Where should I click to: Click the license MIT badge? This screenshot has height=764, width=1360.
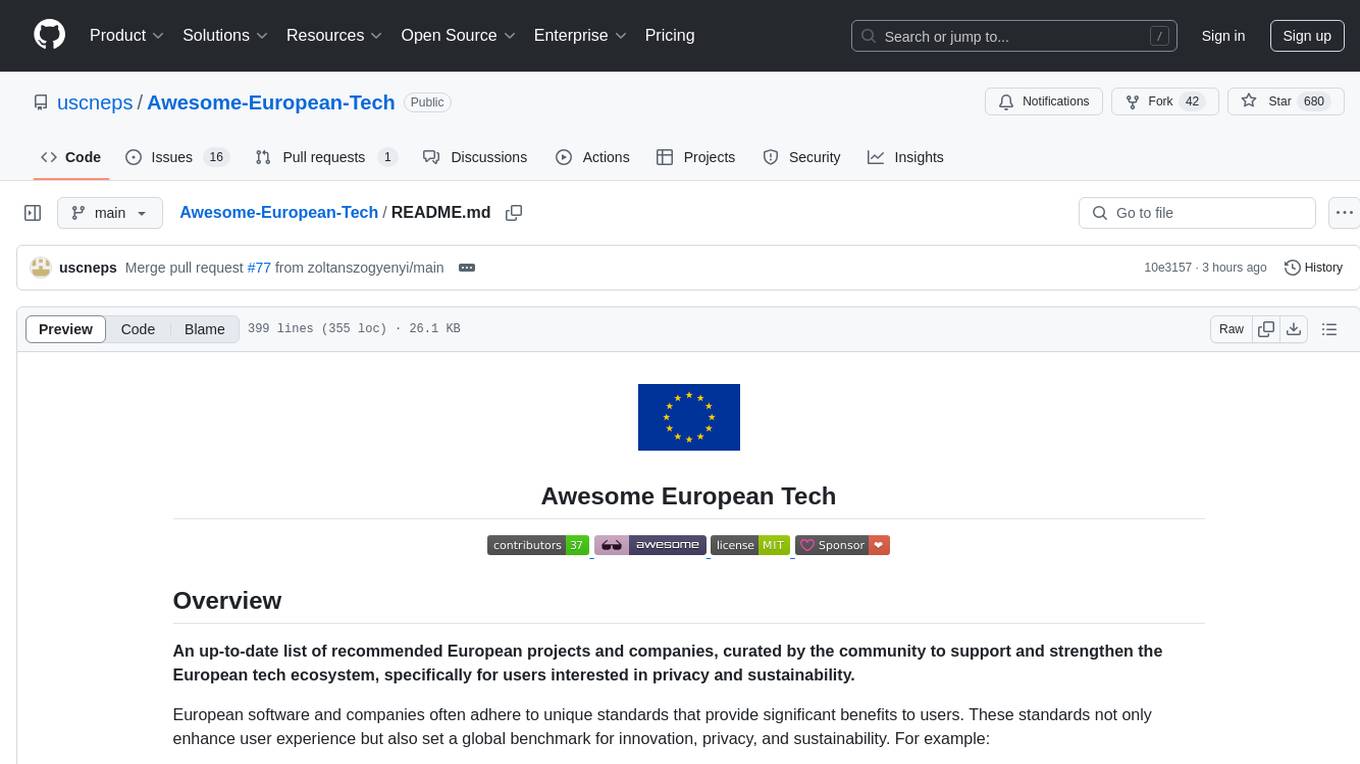point(750,545)
